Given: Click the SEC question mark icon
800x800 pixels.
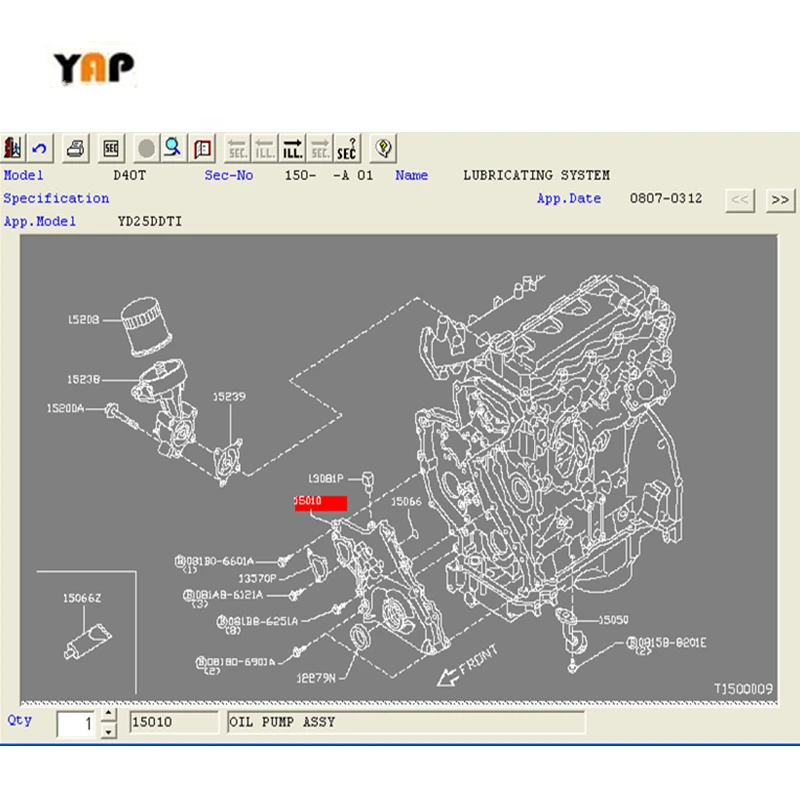Looking at the screenshot, I should [x=347, y=148].
